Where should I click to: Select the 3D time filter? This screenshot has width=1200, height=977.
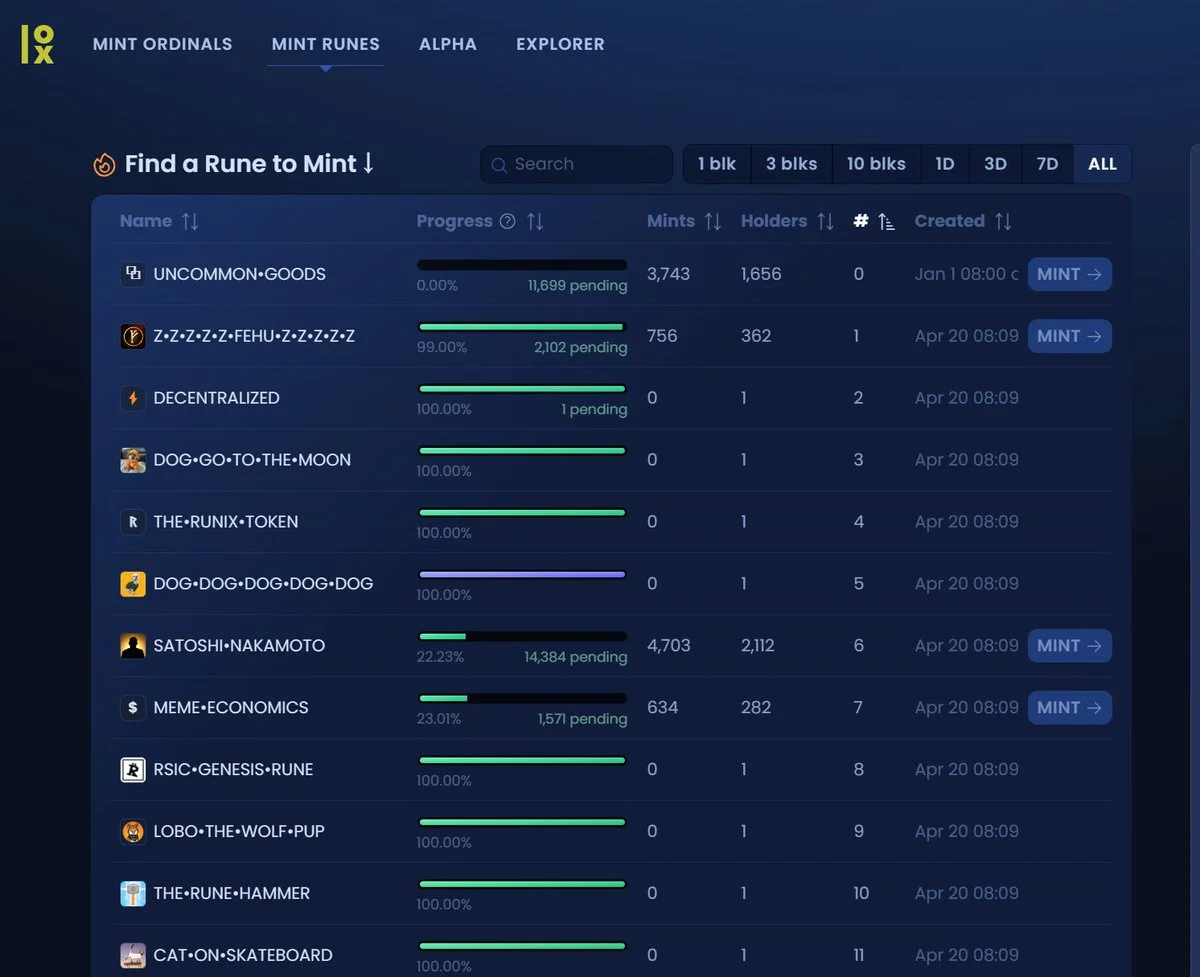[995, 164]
